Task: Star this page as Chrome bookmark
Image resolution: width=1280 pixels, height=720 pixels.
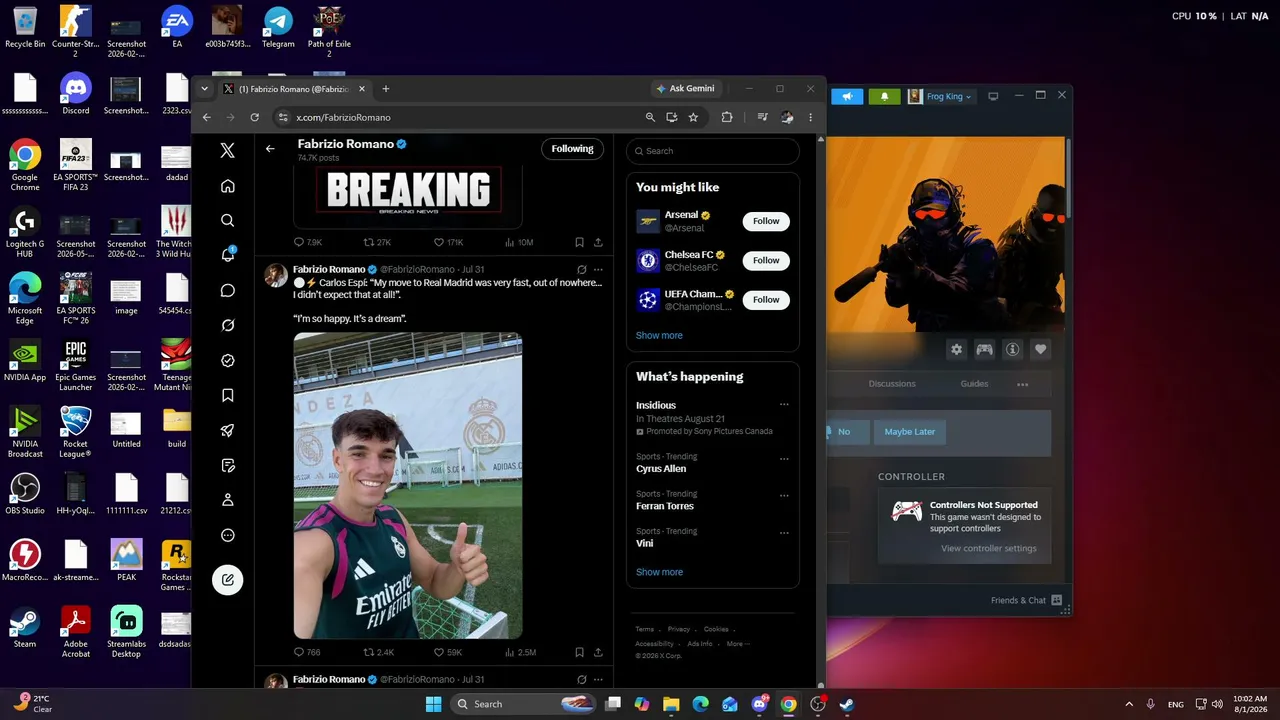Action: (x=693, y=117)
